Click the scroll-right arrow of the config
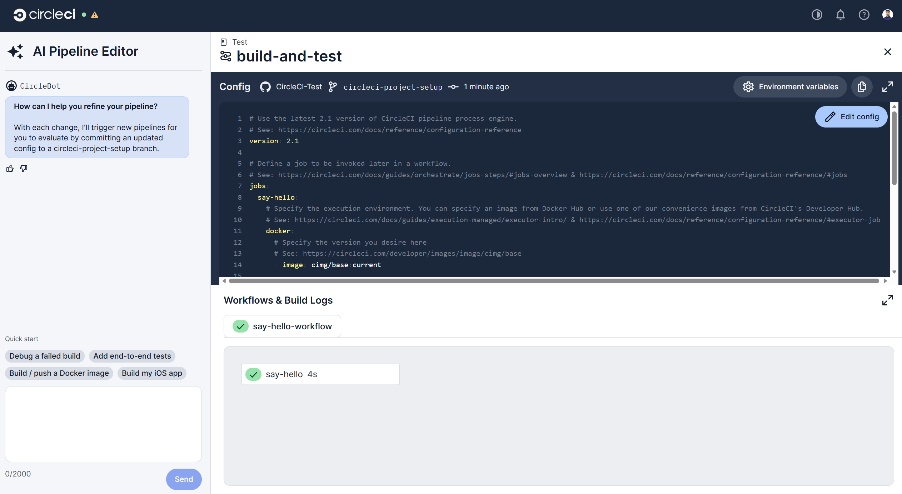This screenshot has height=494, width=902. coord(885,281)
